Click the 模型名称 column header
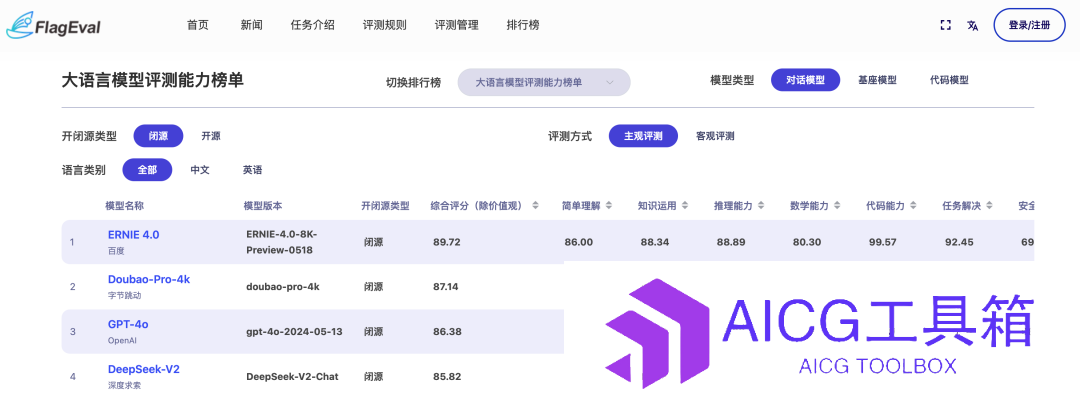 click(x=125, y=206)
